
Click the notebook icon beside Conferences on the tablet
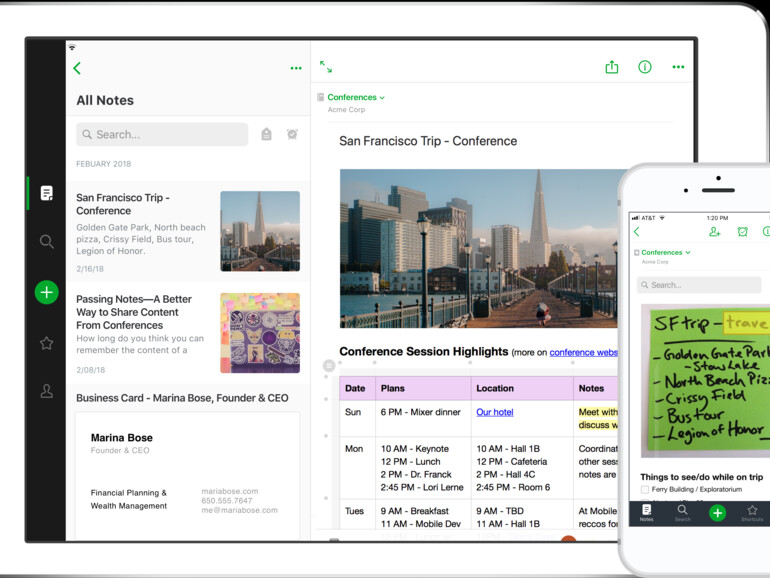click(320, 97)
